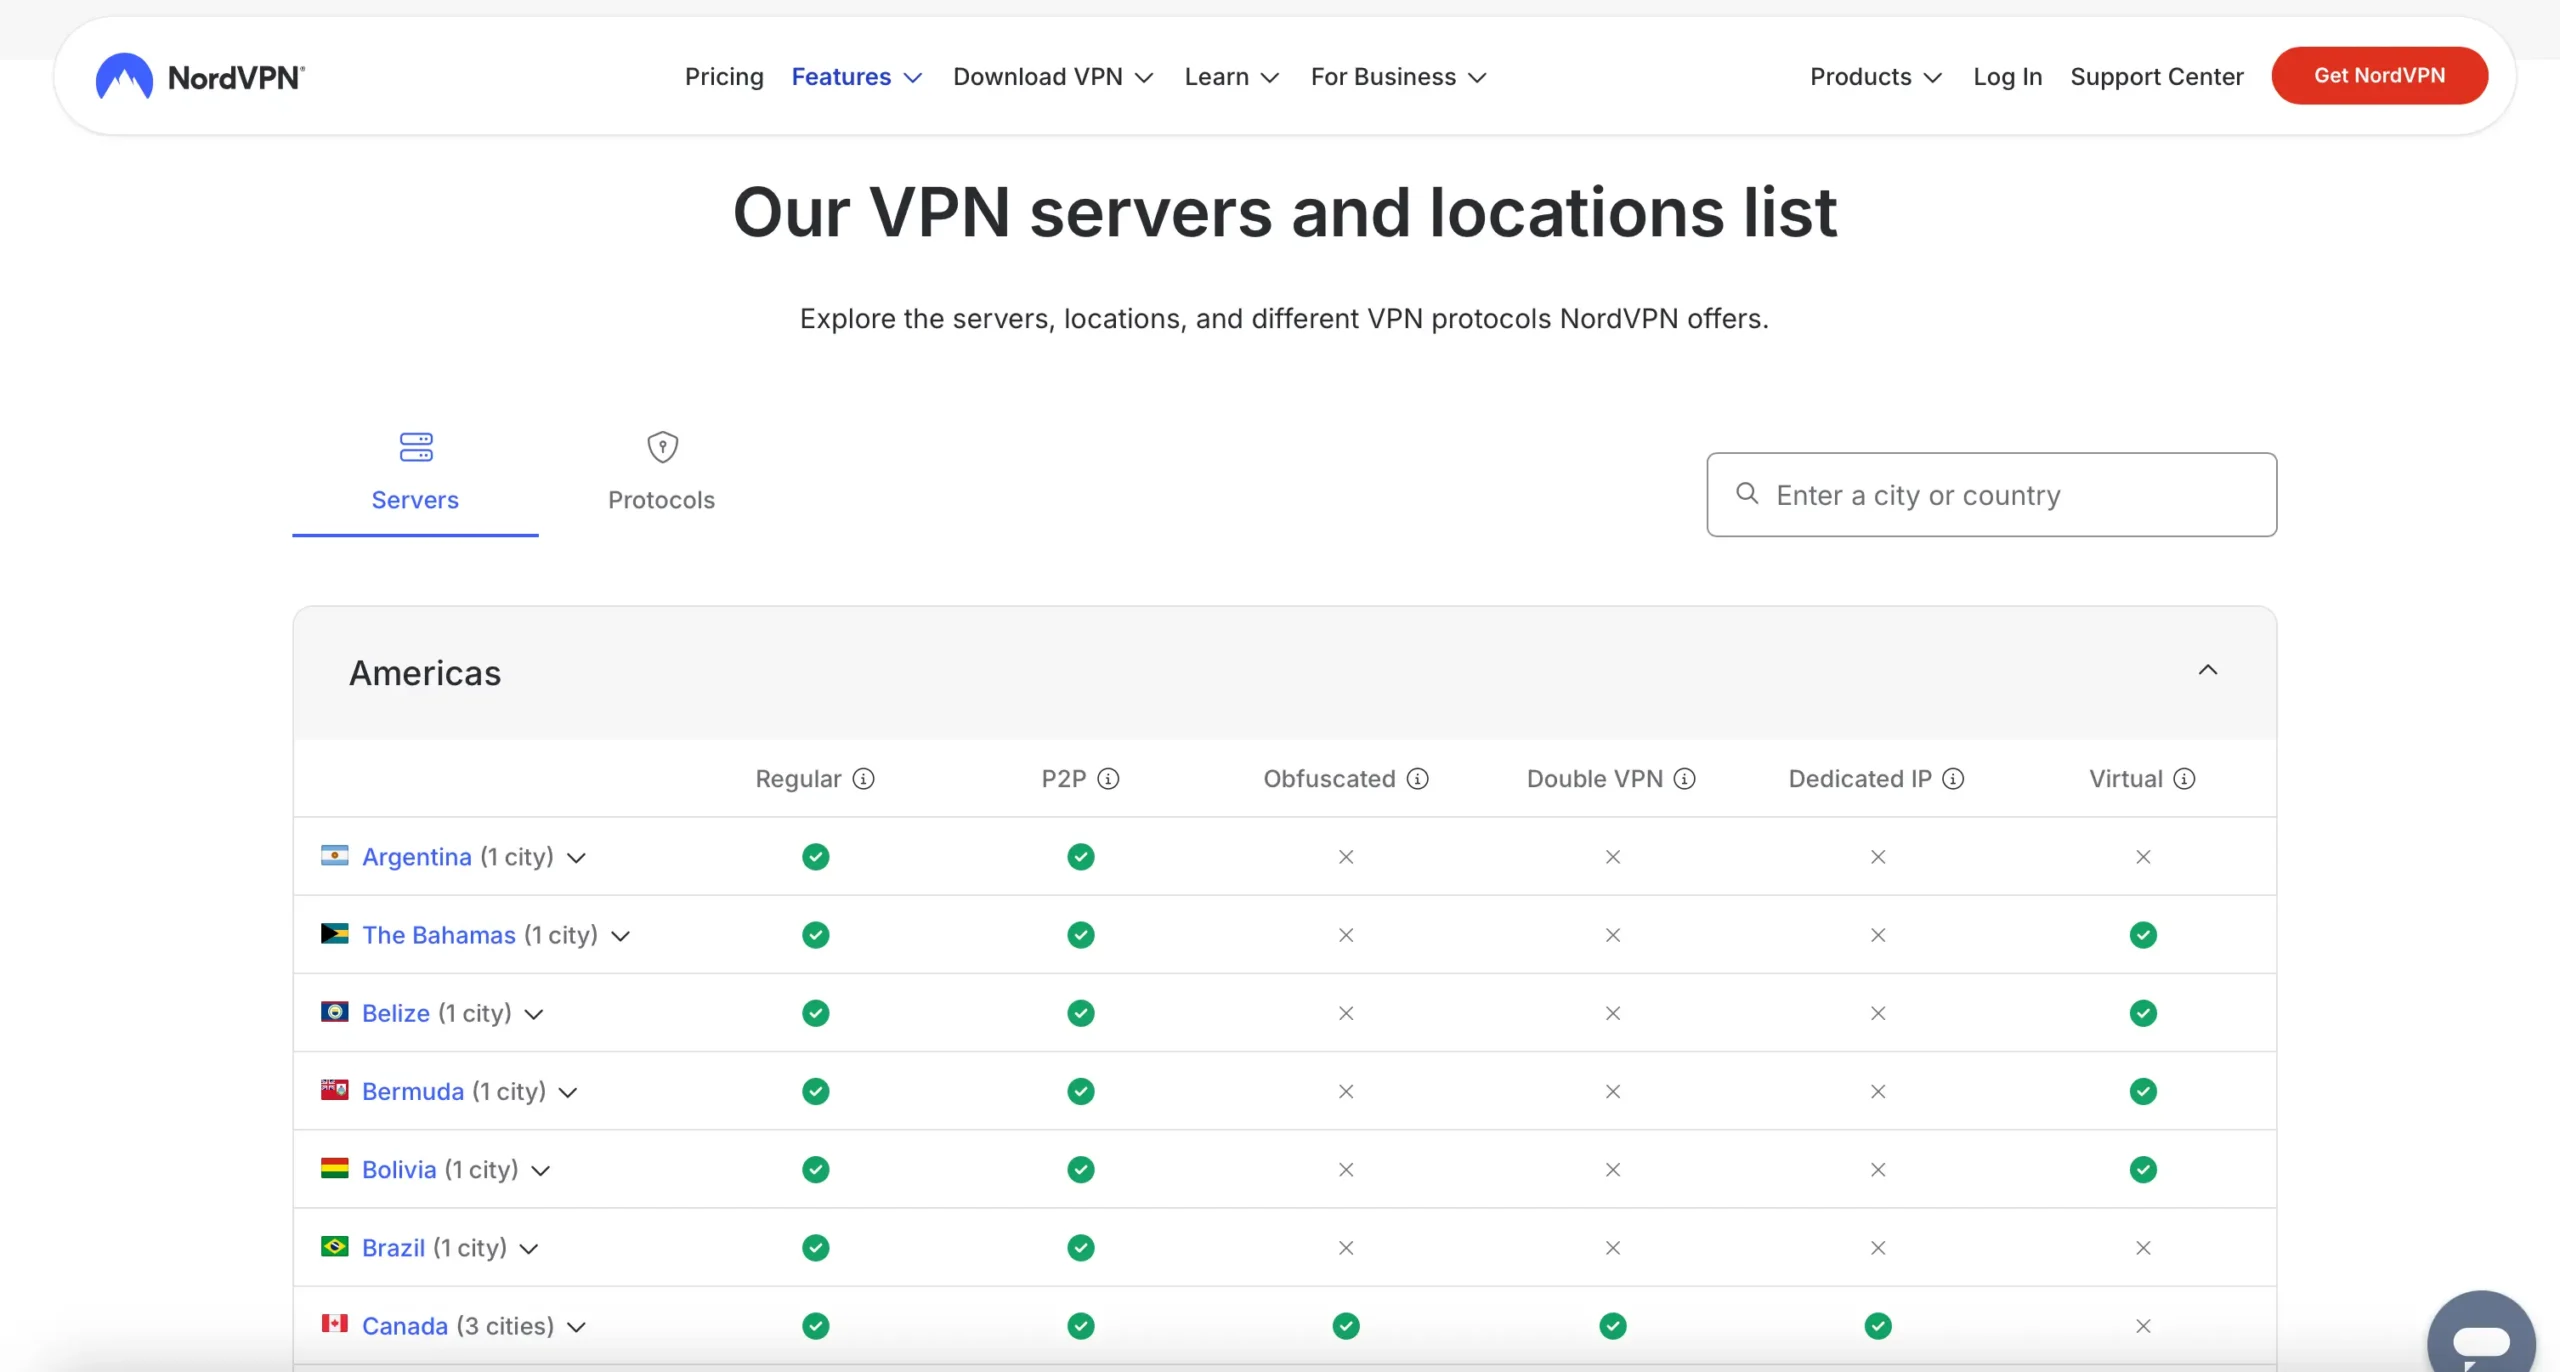Open the Bolivia country link
The image size is (2560, 1372).
399,1169
